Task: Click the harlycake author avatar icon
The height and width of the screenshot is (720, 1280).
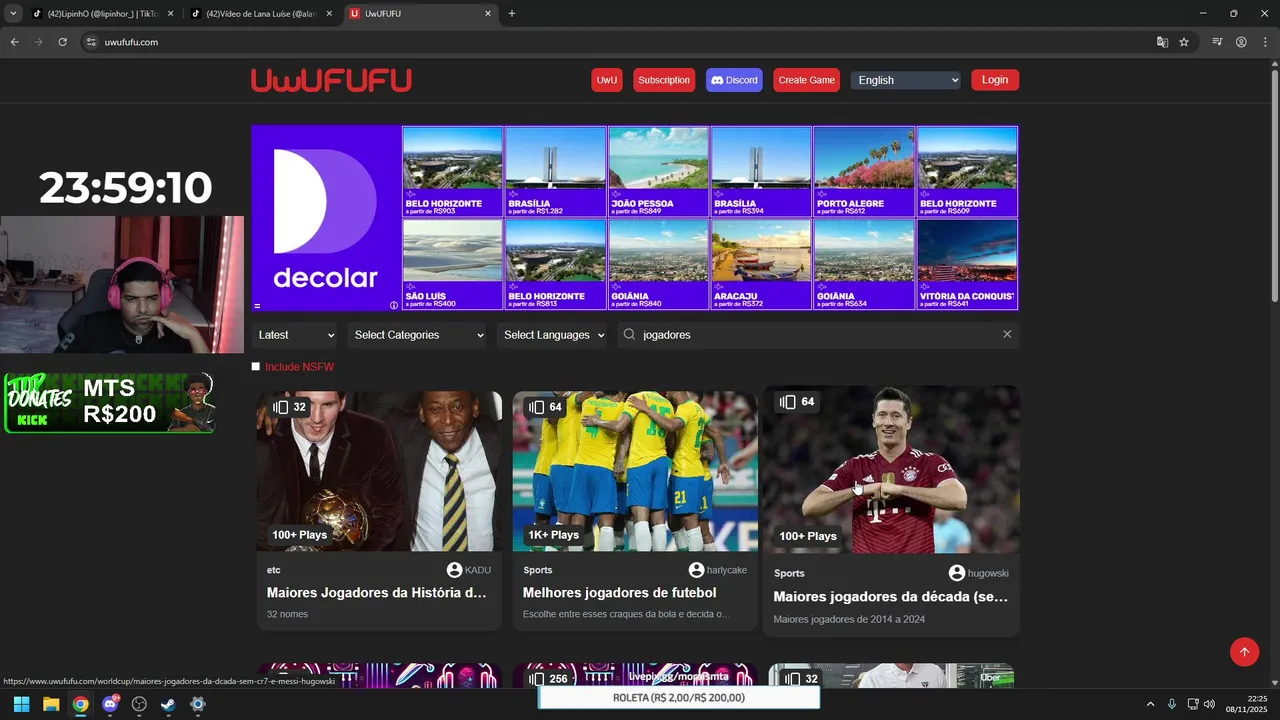Action: pos(697,570)
